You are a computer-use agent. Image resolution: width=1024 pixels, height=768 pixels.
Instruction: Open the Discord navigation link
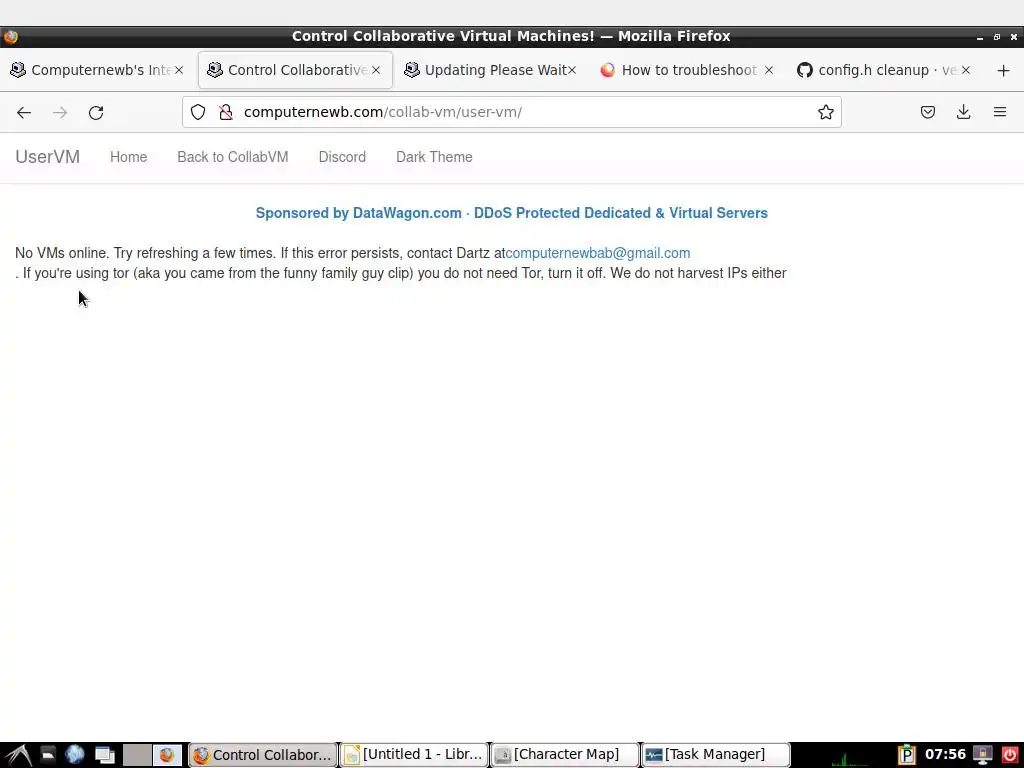[342, 157]
